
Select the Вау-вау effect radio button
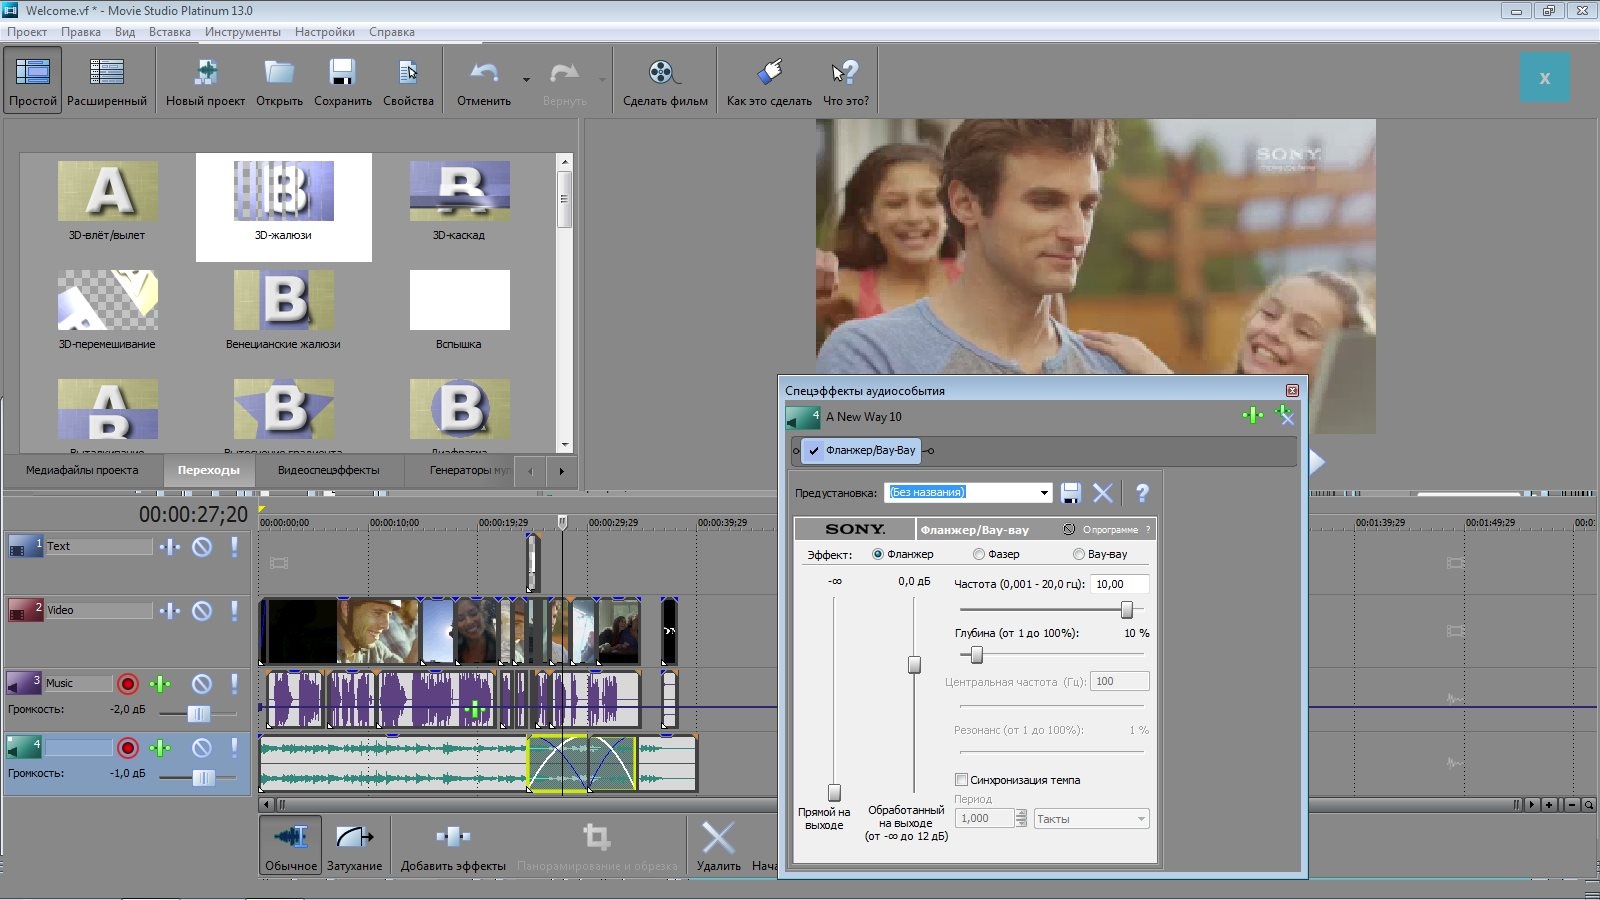(x=1079, y=555)
